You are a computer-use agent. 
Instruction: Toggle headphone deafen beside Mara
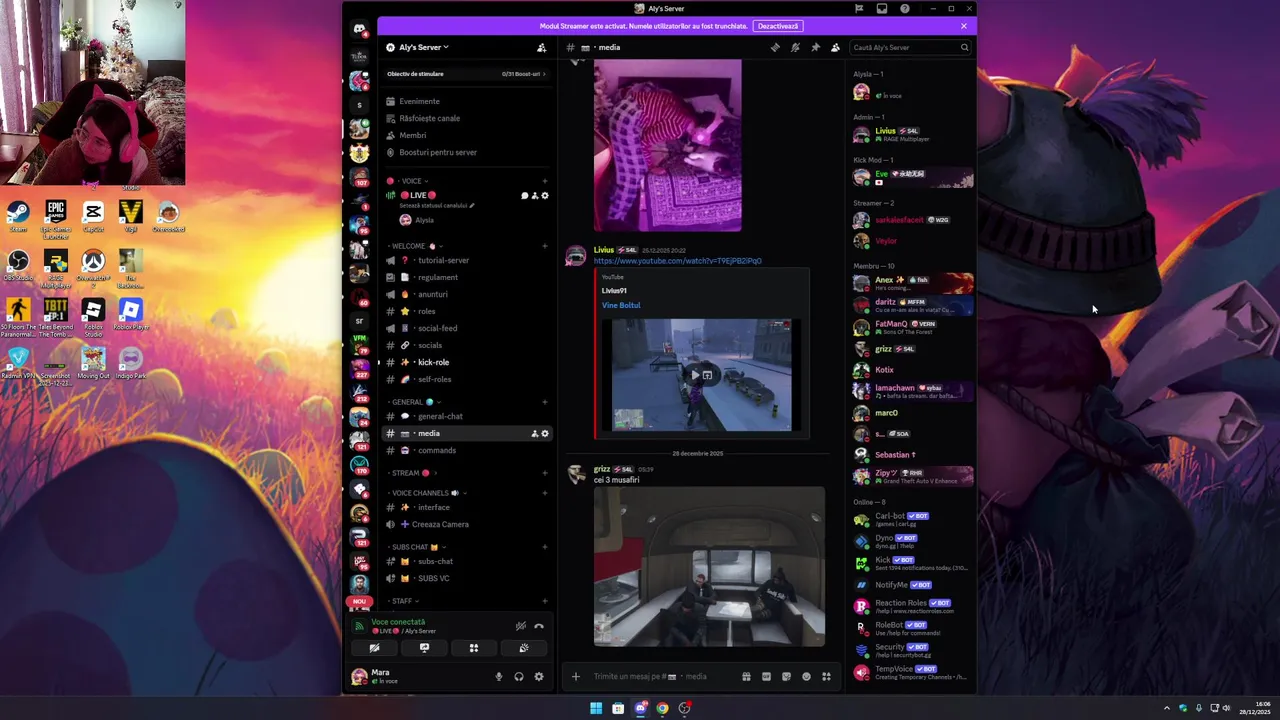(519, 677)
